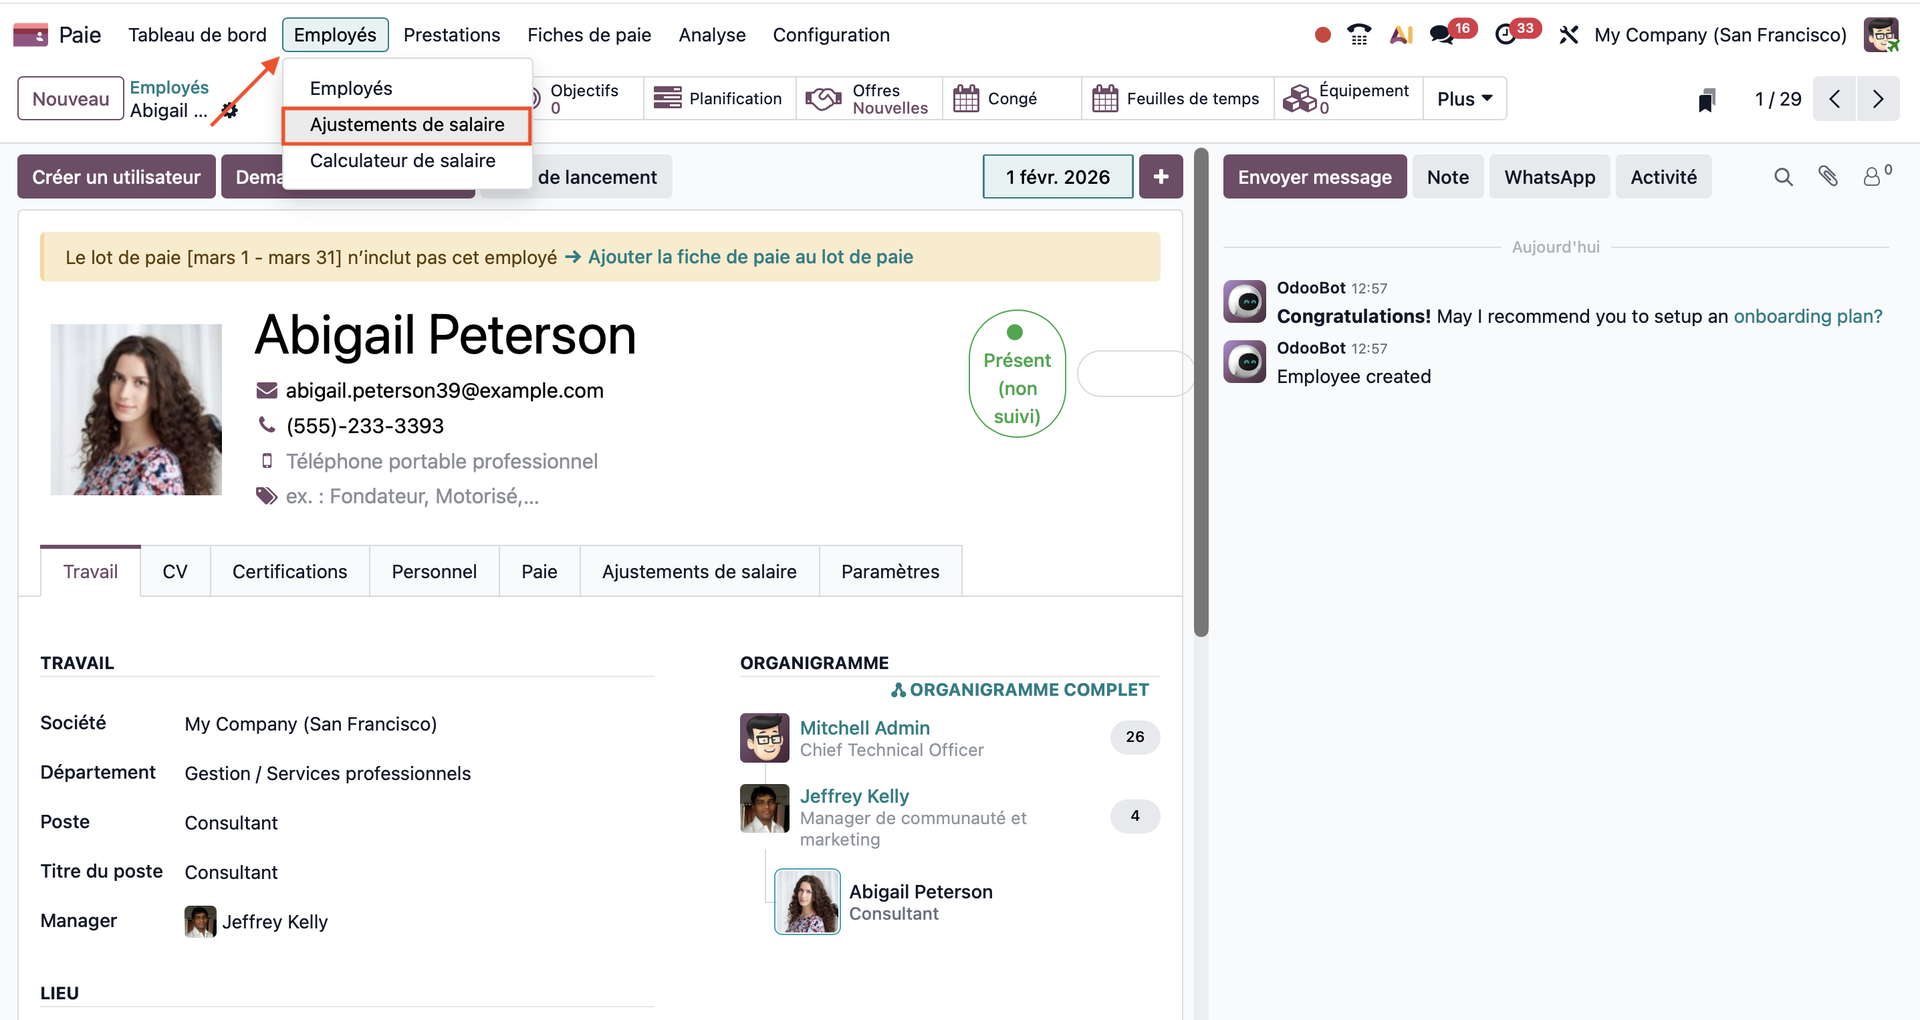Choose Calculateur de salaire from the menu
The width and height of the screenshot is (1920, 1020).
click(402, 161)
